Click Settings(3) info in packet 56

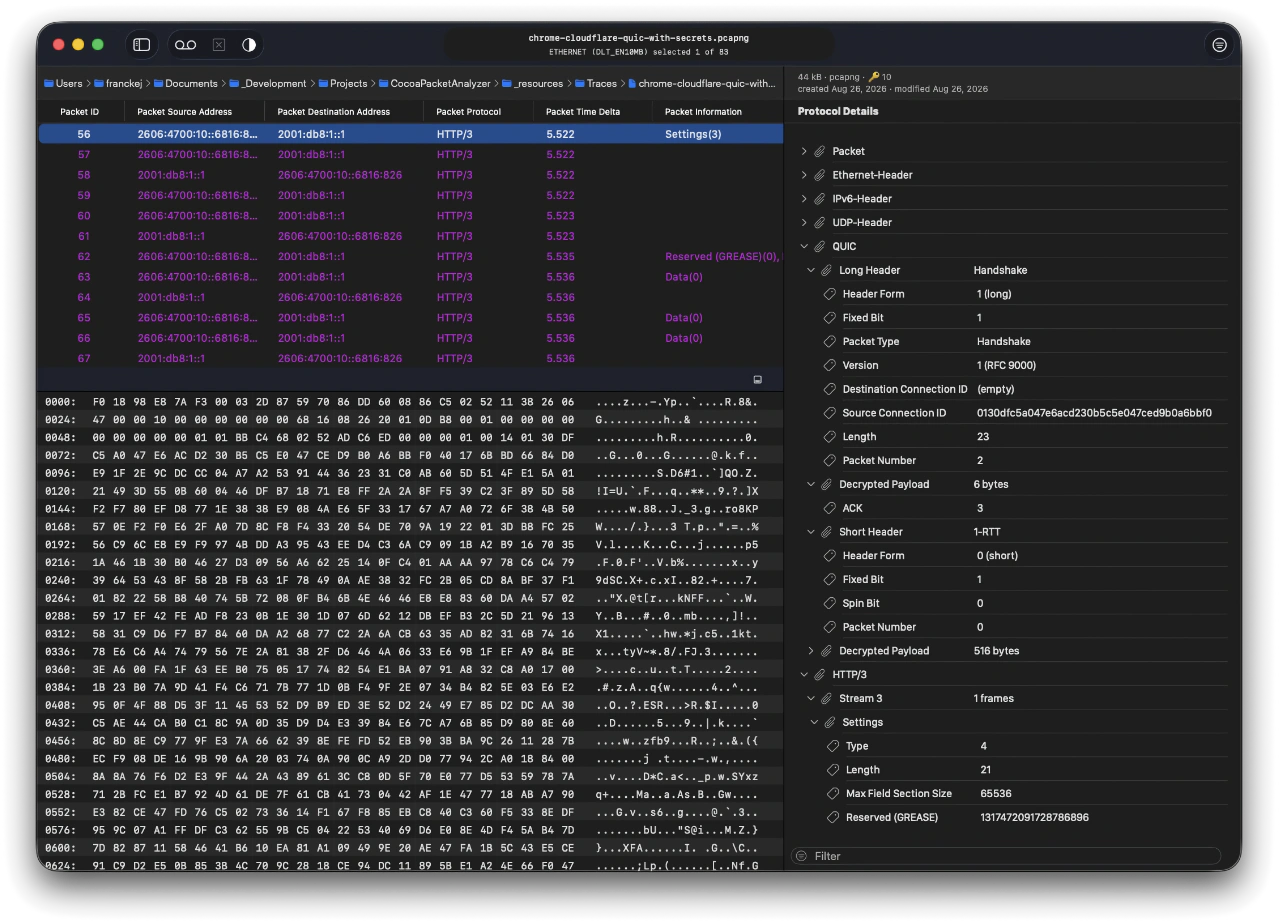point(693,134)
